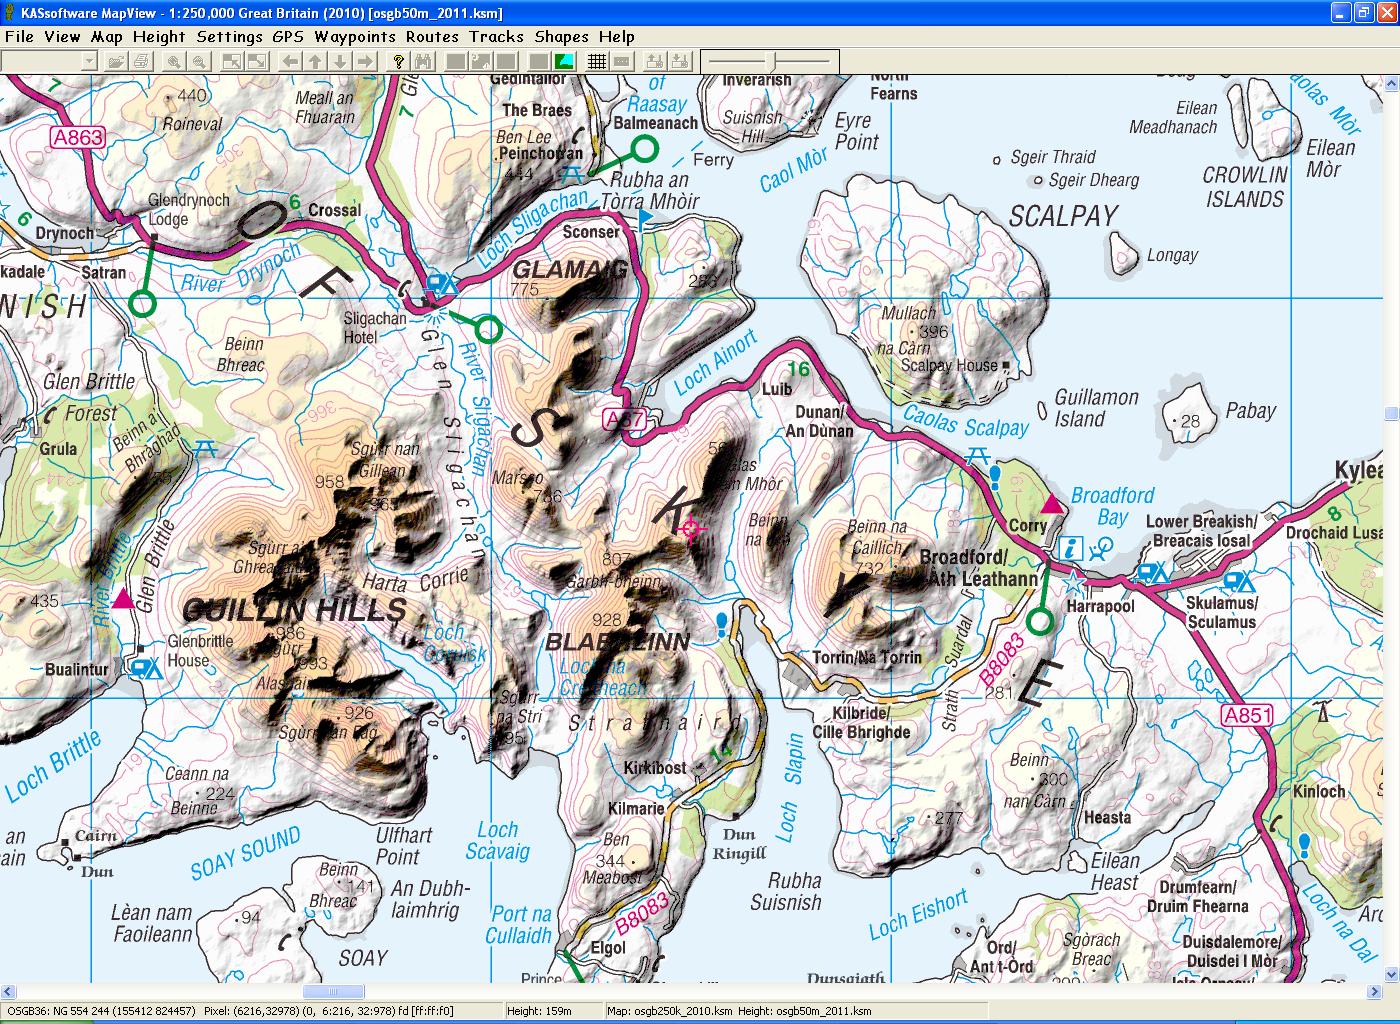Click the horizontal scrollbar thumb
The width and height of the screenshot is (1400, 1024).
click(333, 992)
